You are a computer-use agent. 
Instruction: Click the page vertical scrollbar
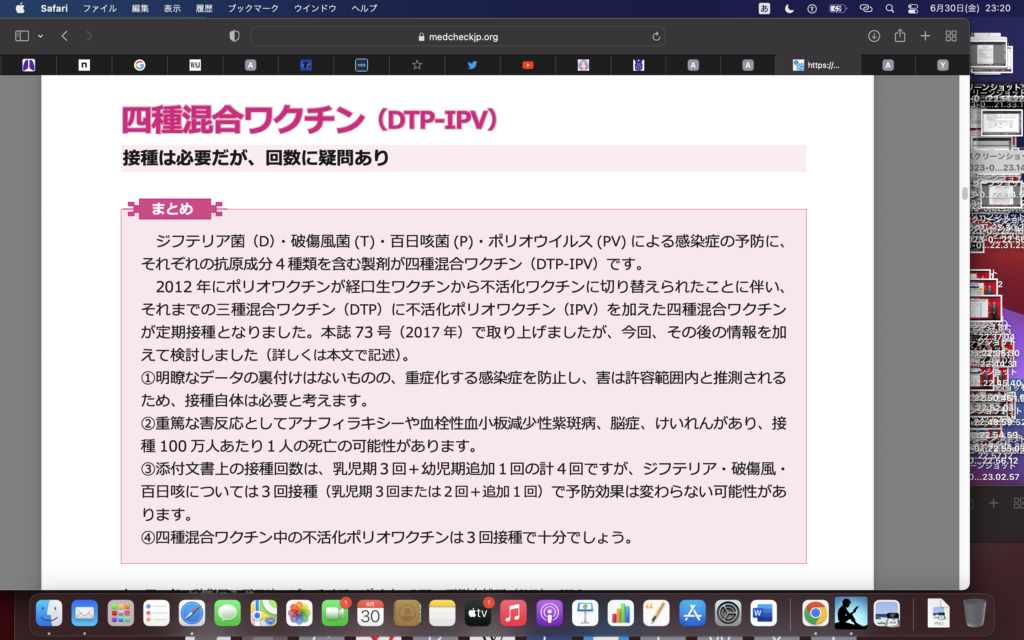[x=965, y=194]
